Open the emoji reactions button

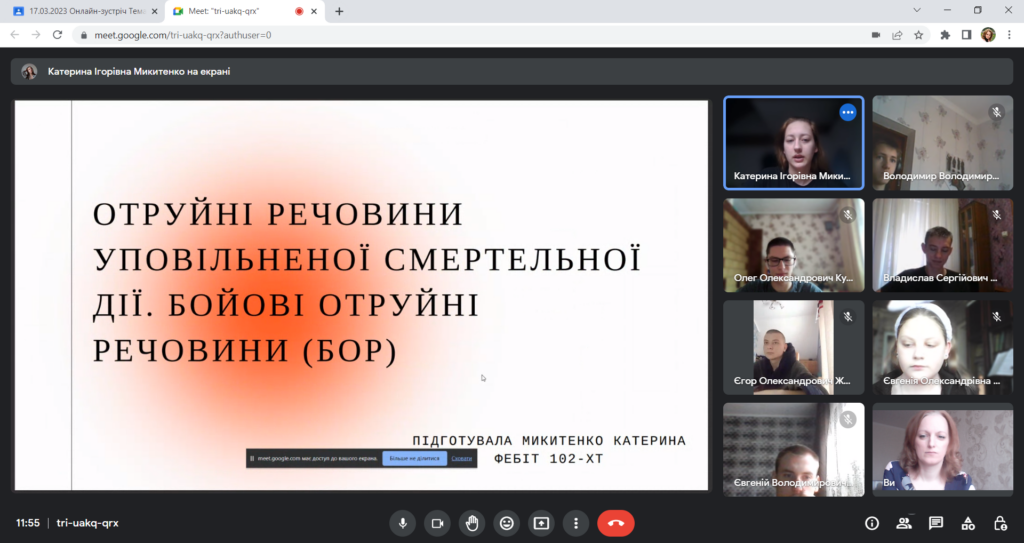click(x=507, y=523)
